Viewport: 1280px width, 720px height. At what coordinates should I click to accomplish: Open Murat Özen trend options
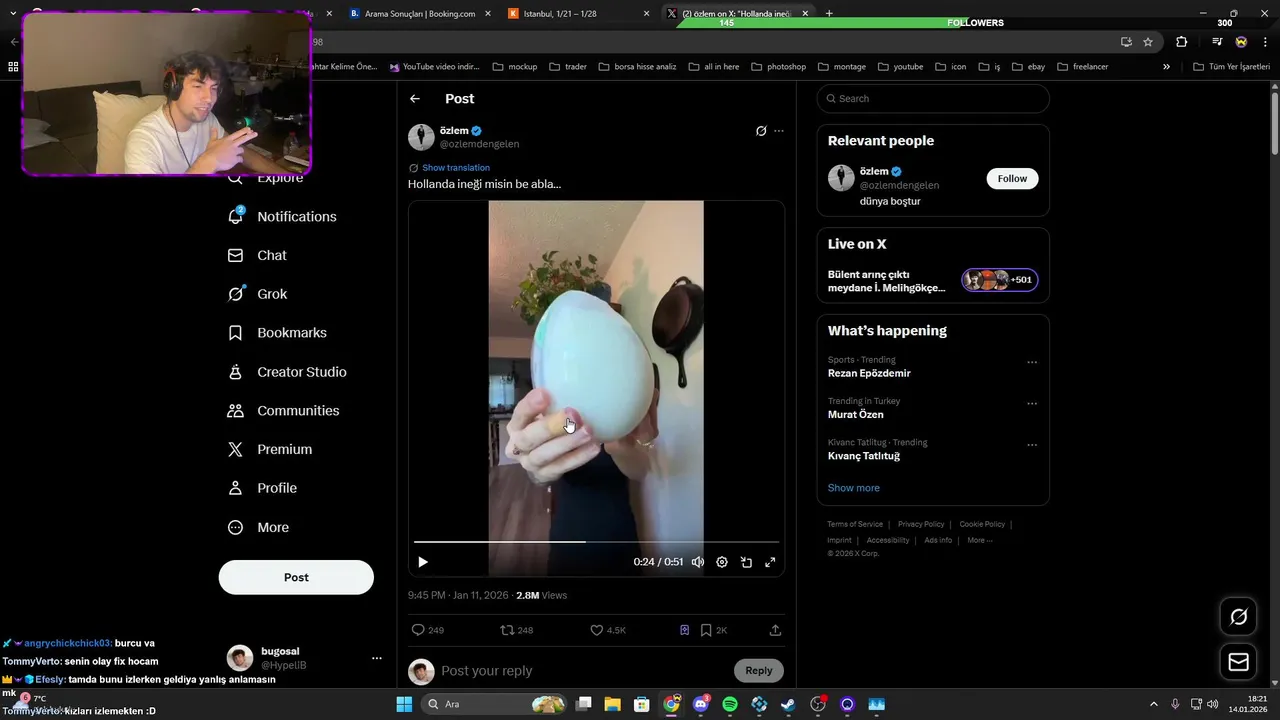coord(1032,404)
